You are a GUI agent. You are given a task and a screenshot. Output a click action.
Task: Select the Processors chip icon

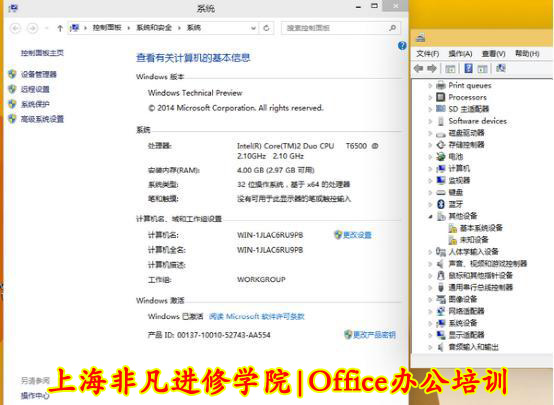441,97
